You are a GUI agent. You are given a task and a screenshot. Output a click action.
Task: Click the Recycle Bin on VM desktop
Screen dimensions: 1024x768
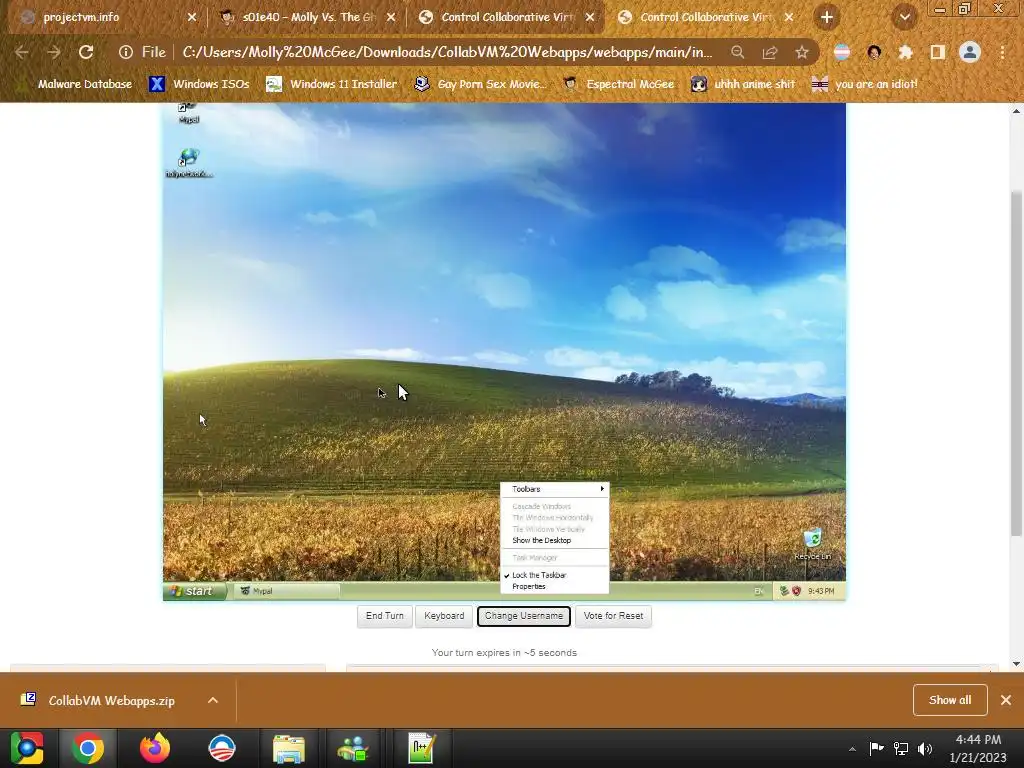coord(812,543)
